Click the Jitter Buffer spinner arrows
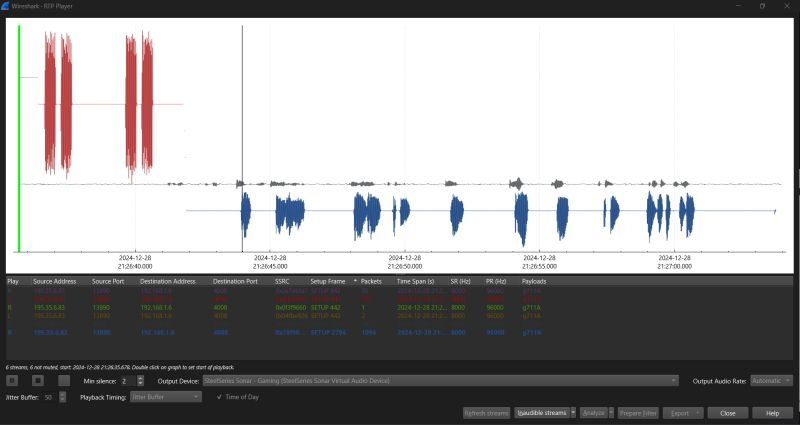Viewport: 800px width, 425px height. (x=63, y=397)
